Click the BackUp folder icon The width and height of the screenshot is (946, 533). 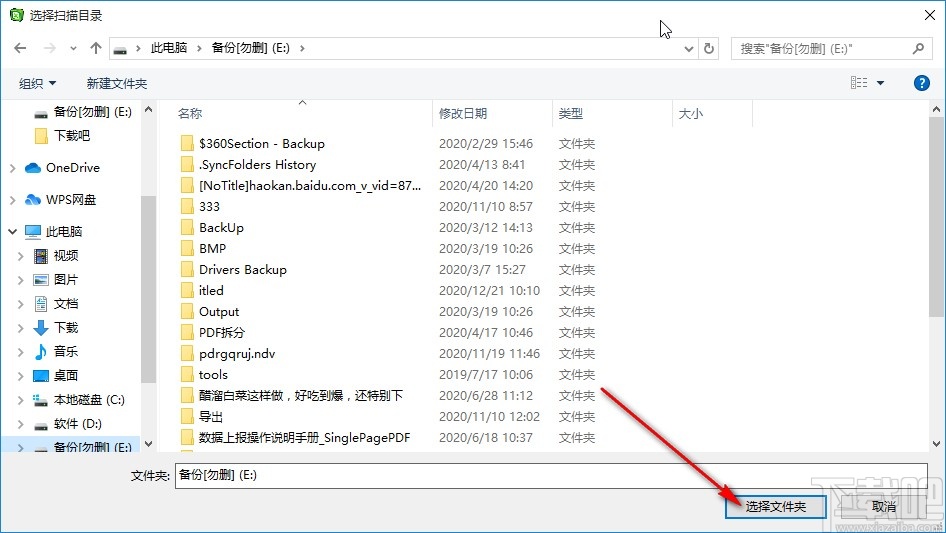(x=188, y=228)
